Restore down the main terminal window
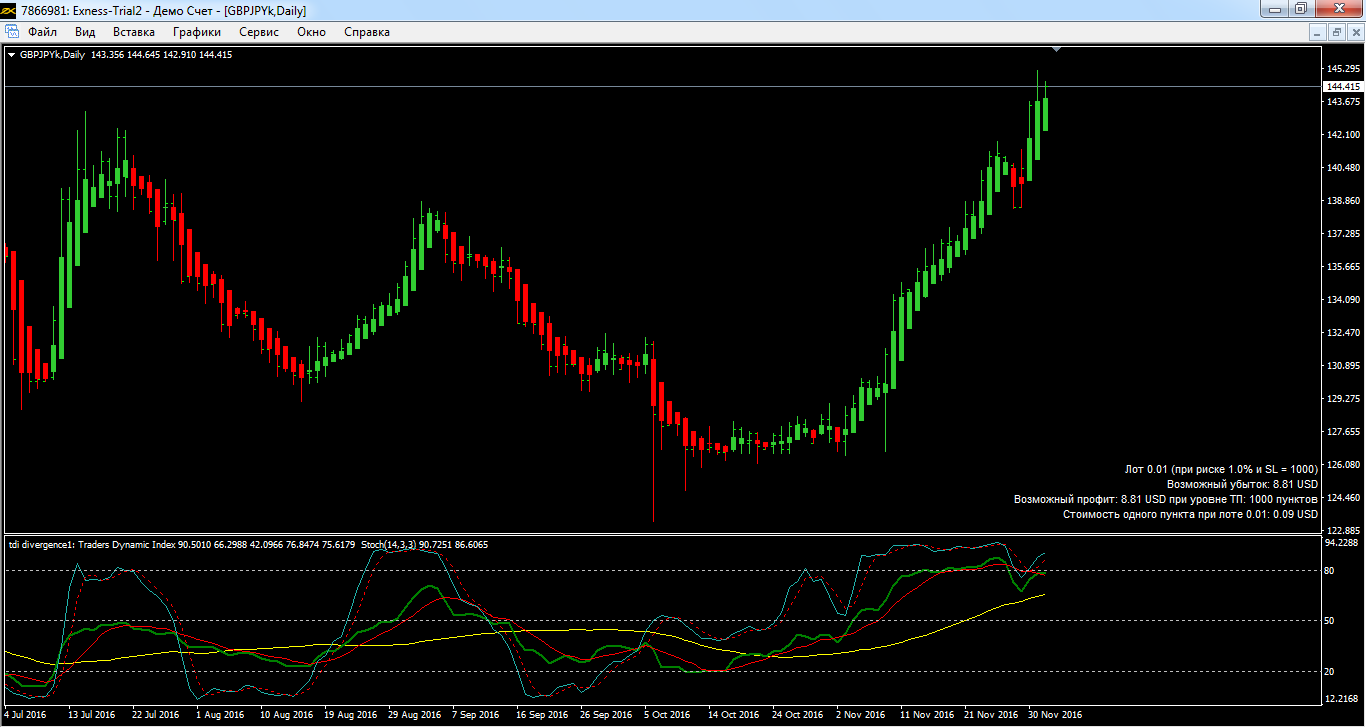Screen dimensions: 1366x728 coord(1300,9)
